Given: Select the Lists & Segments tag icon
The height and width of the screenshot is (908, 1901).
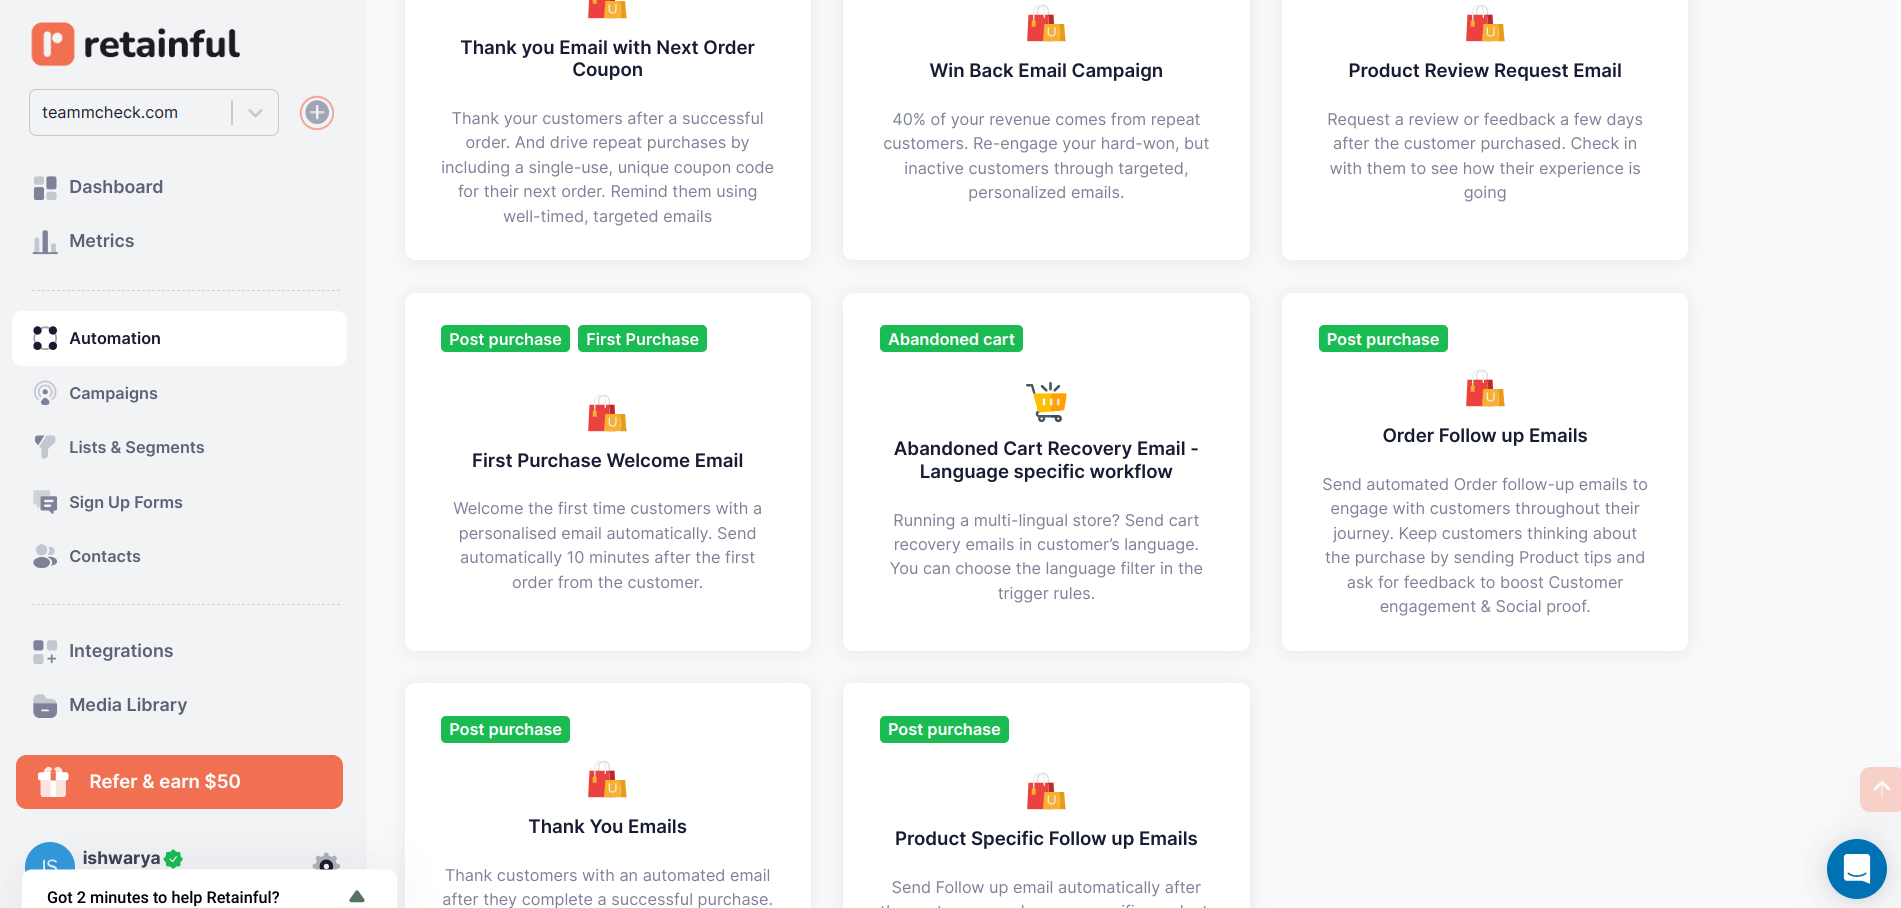Looking at the screenshot, I should (x=45, y=447).
